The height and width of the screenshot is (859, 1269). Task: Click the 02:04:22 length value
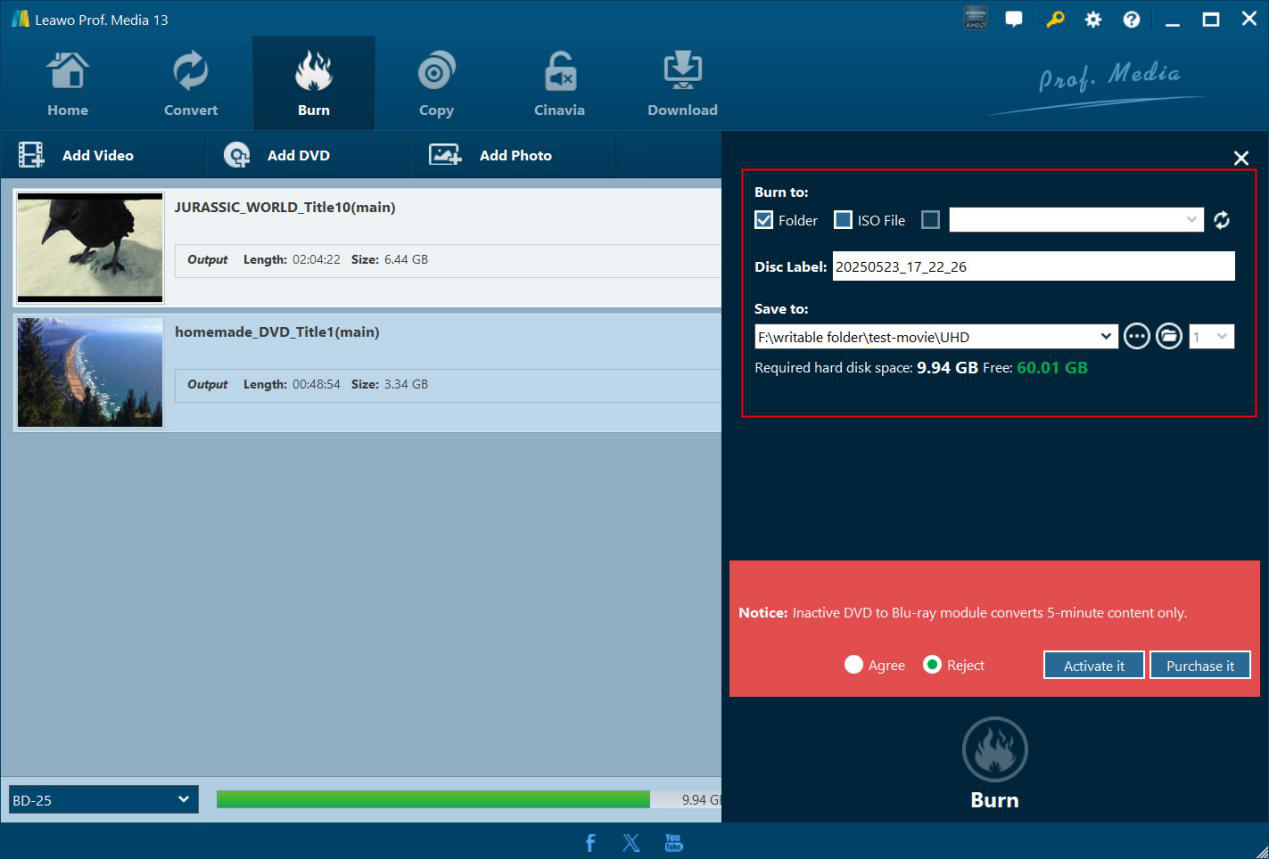316,260
